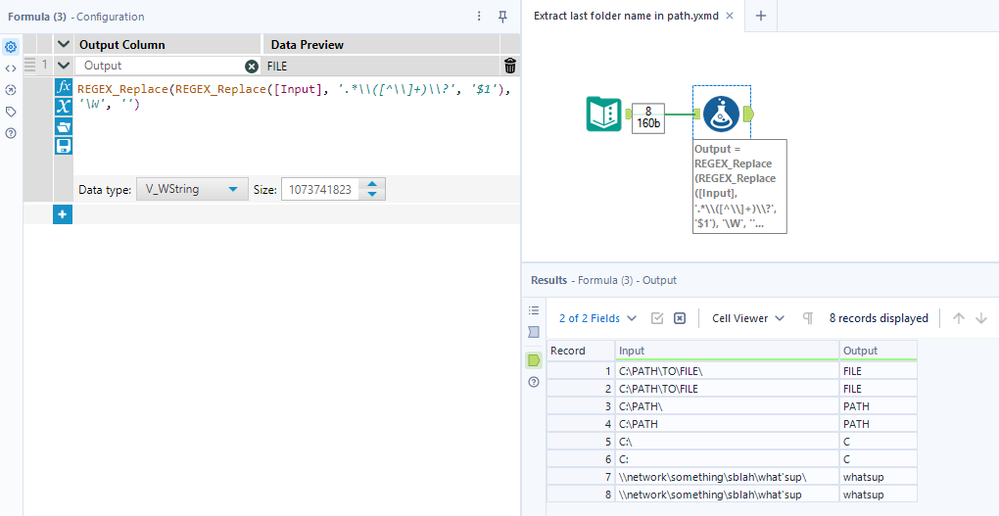Toggle show whitespace pilcrow in Results
This screenshot has width=999, height=516.
click(808, 318)
